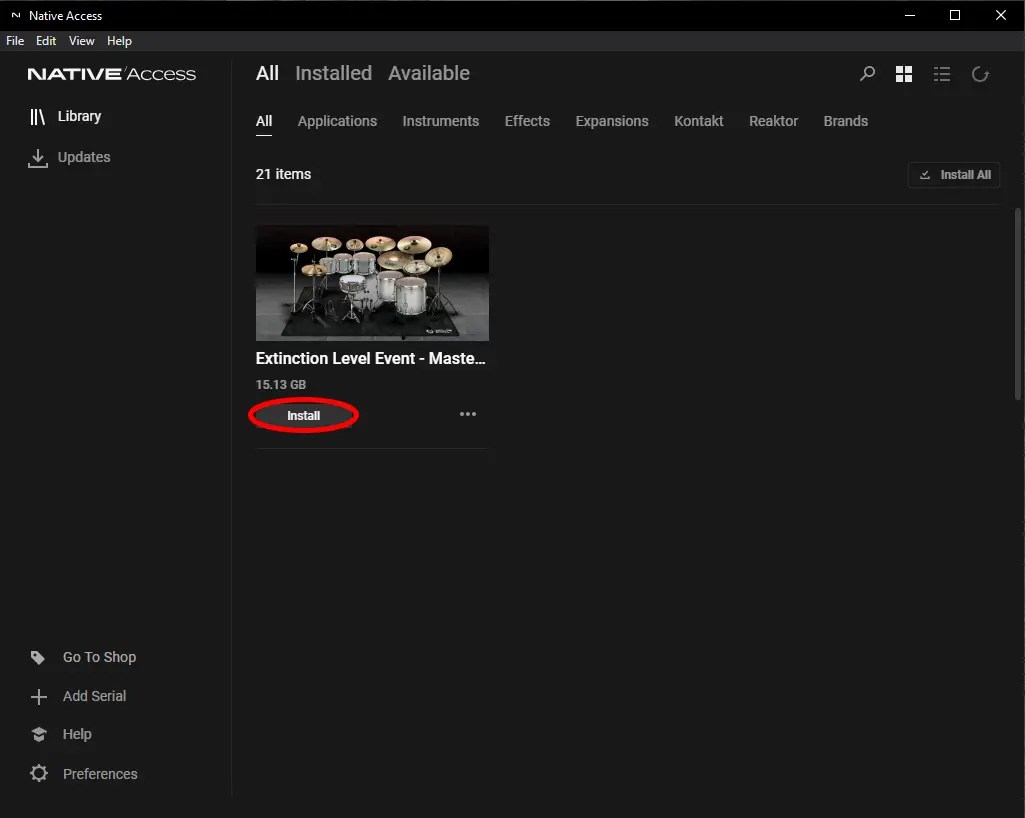This screenshot has width=1025, height=818.
Task: Switch to the Brands tab
Action: [845, 121]
